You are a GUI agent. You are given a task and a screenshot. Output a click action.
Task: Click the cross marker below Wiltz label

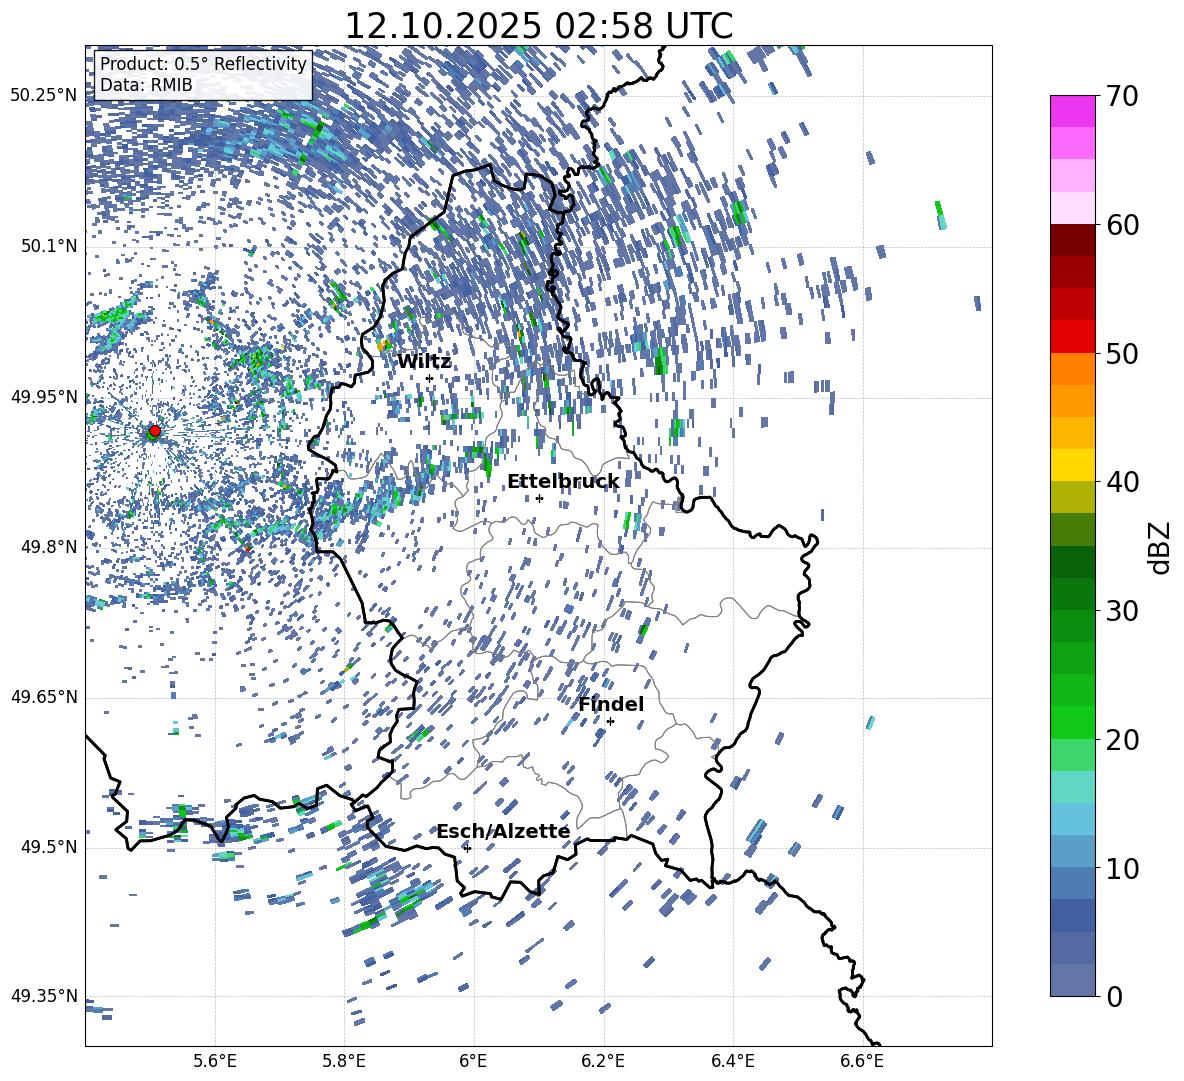pyautogui.click(x=429, y=378)
